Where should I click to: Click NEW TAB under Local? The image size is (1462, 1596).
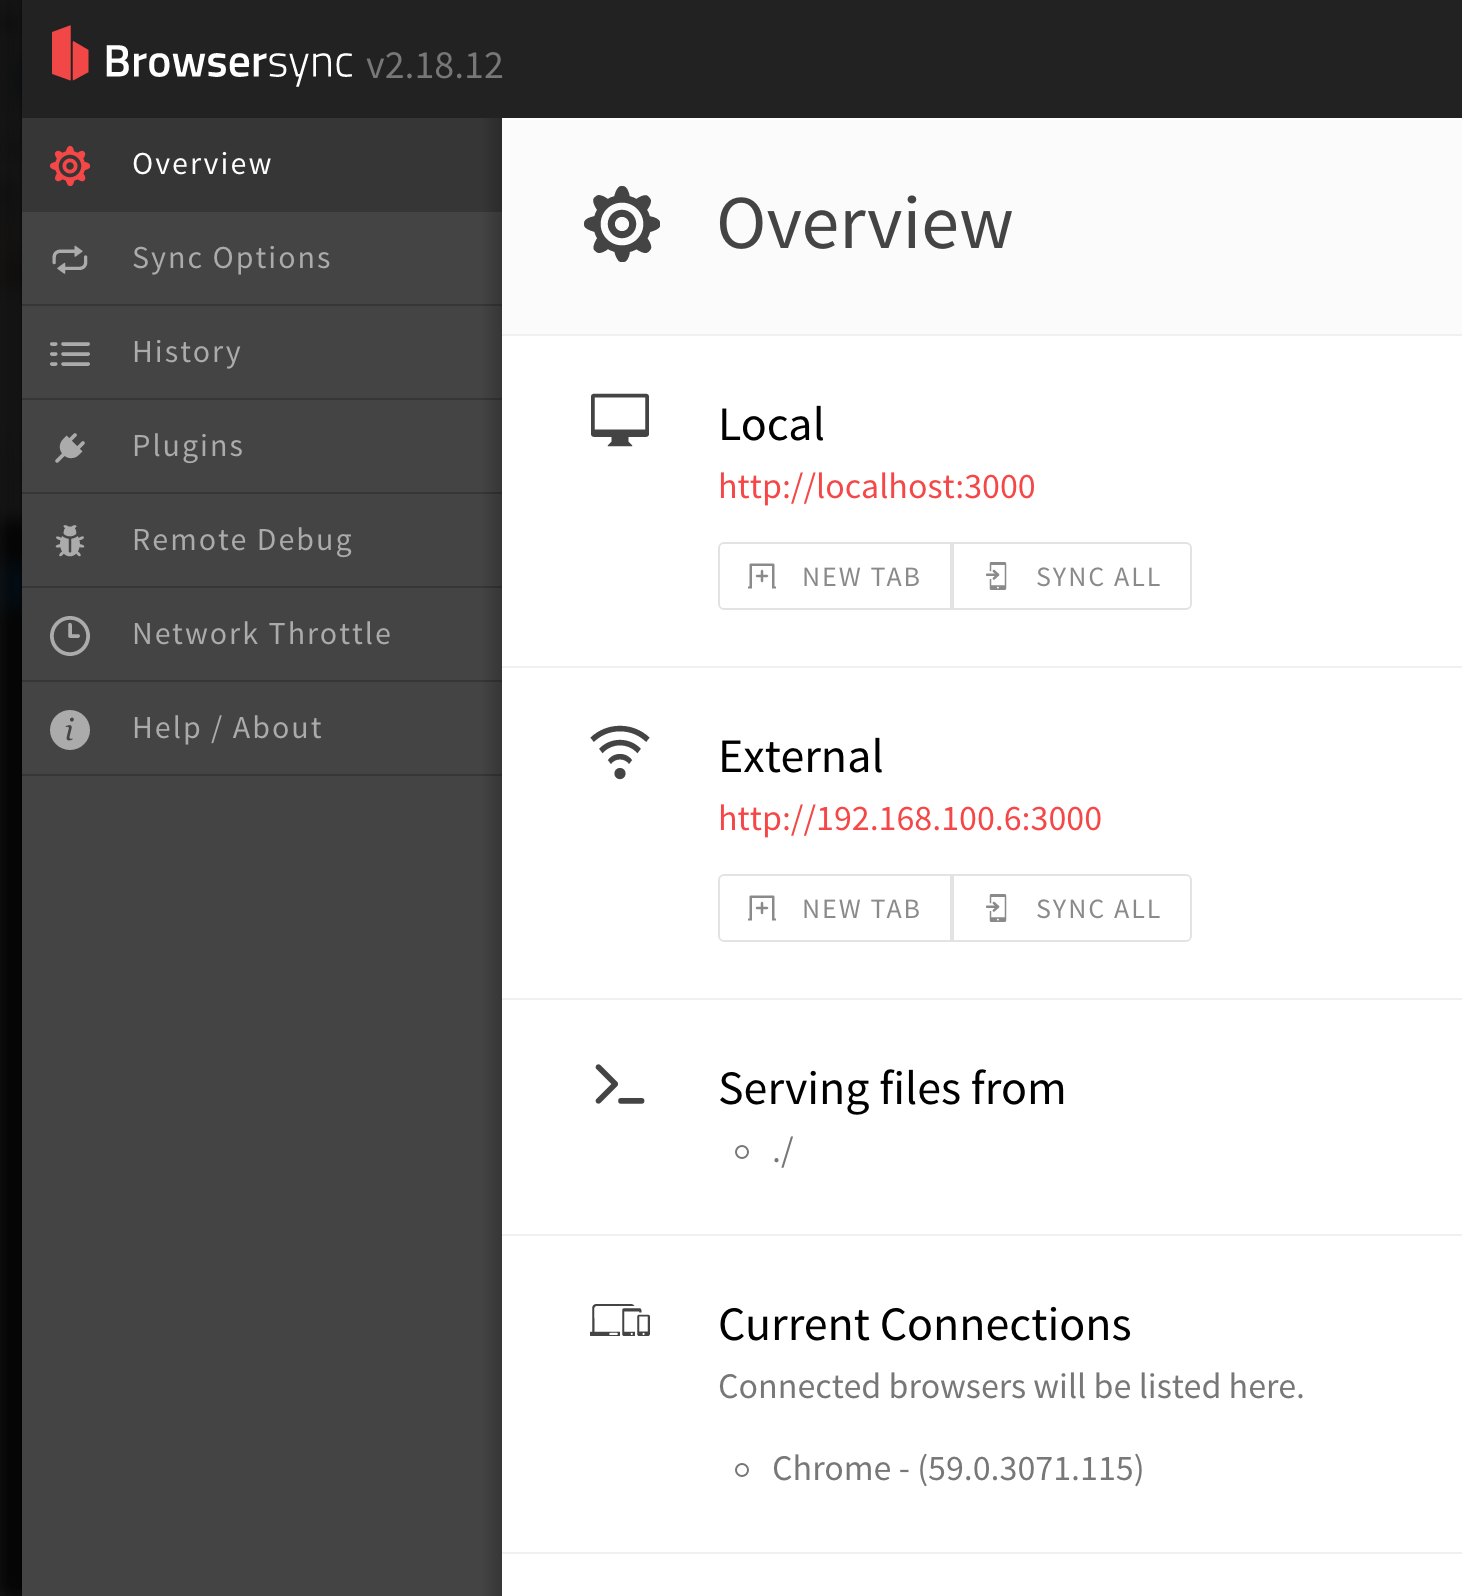pos(835,576)
